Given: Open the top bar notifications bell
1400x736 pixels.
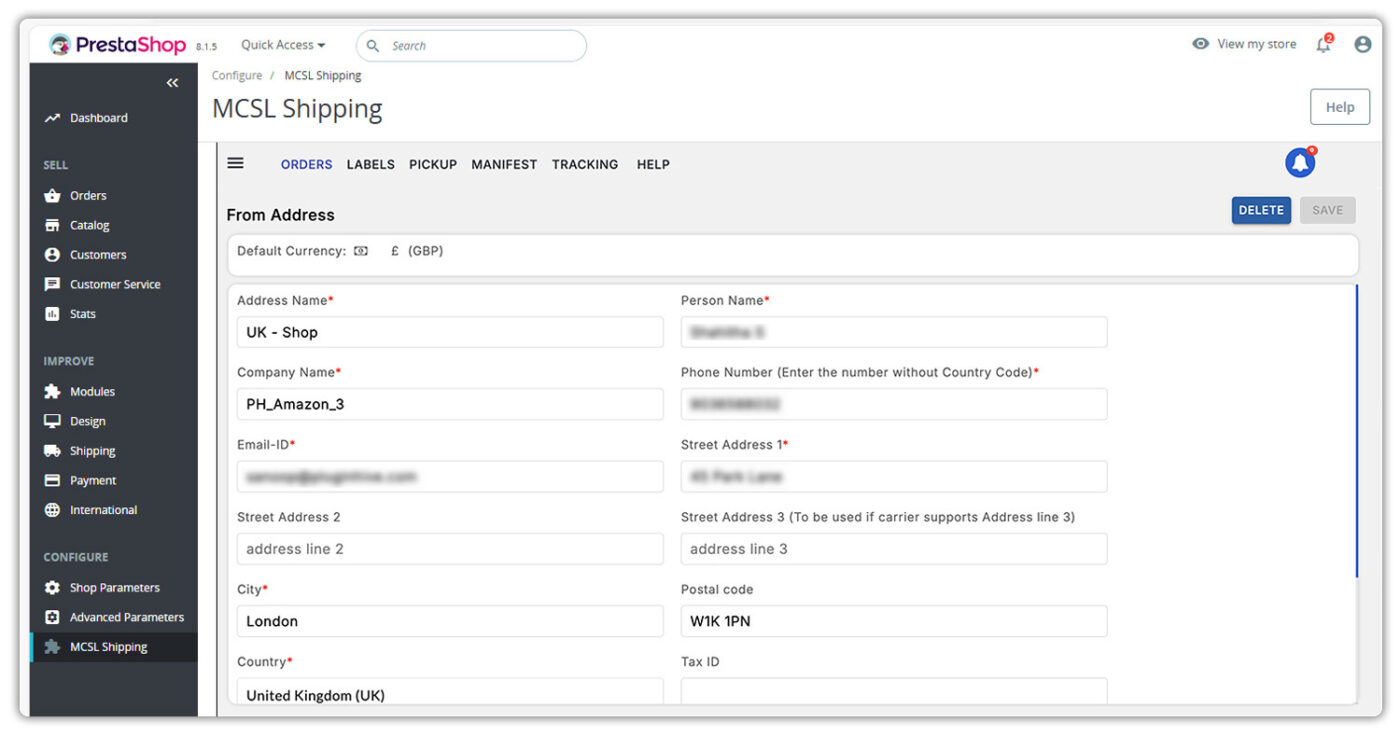Looking at the screenshot, I should pos(1324,44).
